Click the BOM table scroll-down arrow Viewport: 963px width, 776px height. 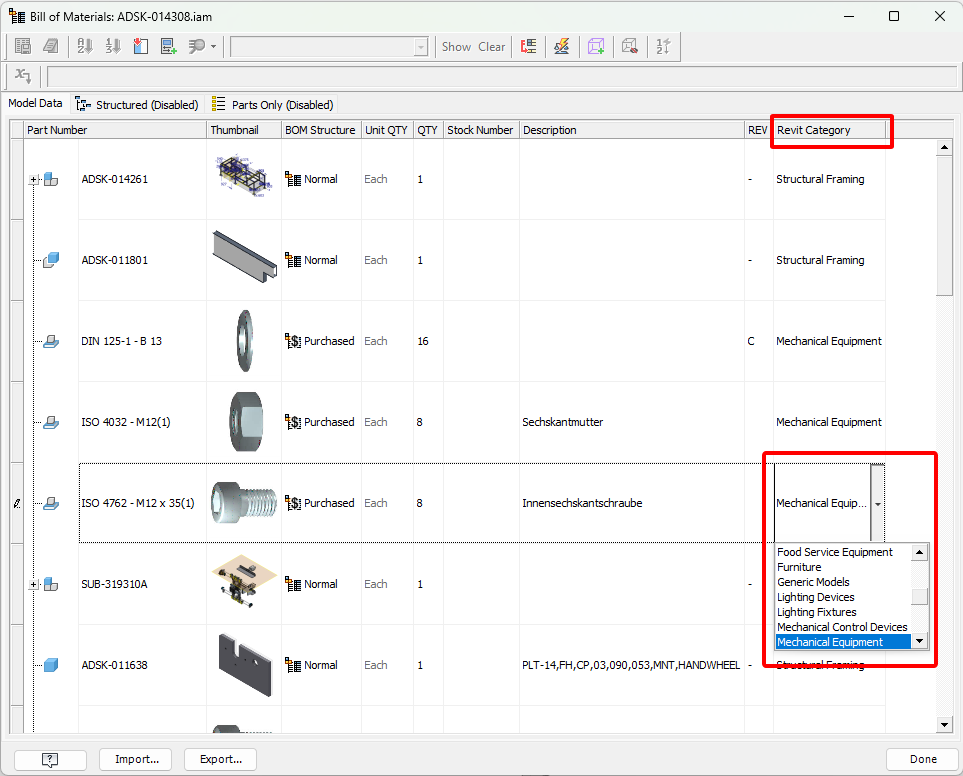(x=945, y=725)
